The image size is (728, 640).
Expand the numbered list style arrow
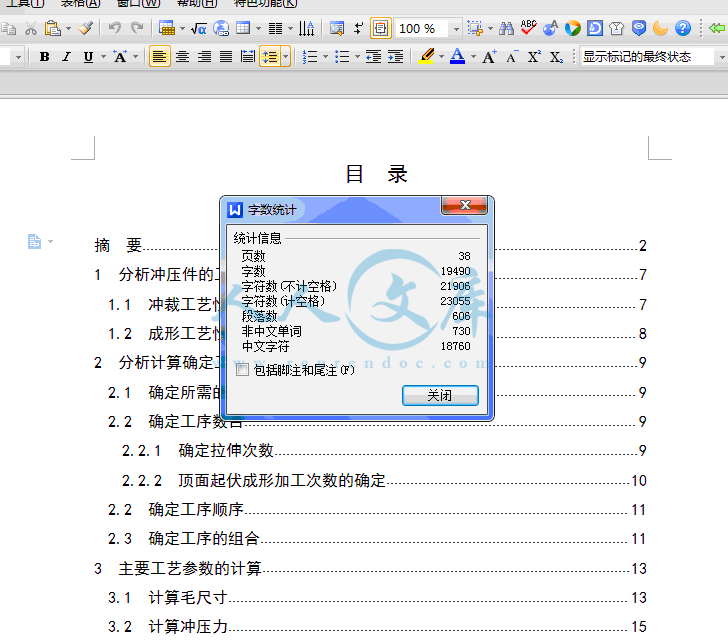click(x=325, y=57)
